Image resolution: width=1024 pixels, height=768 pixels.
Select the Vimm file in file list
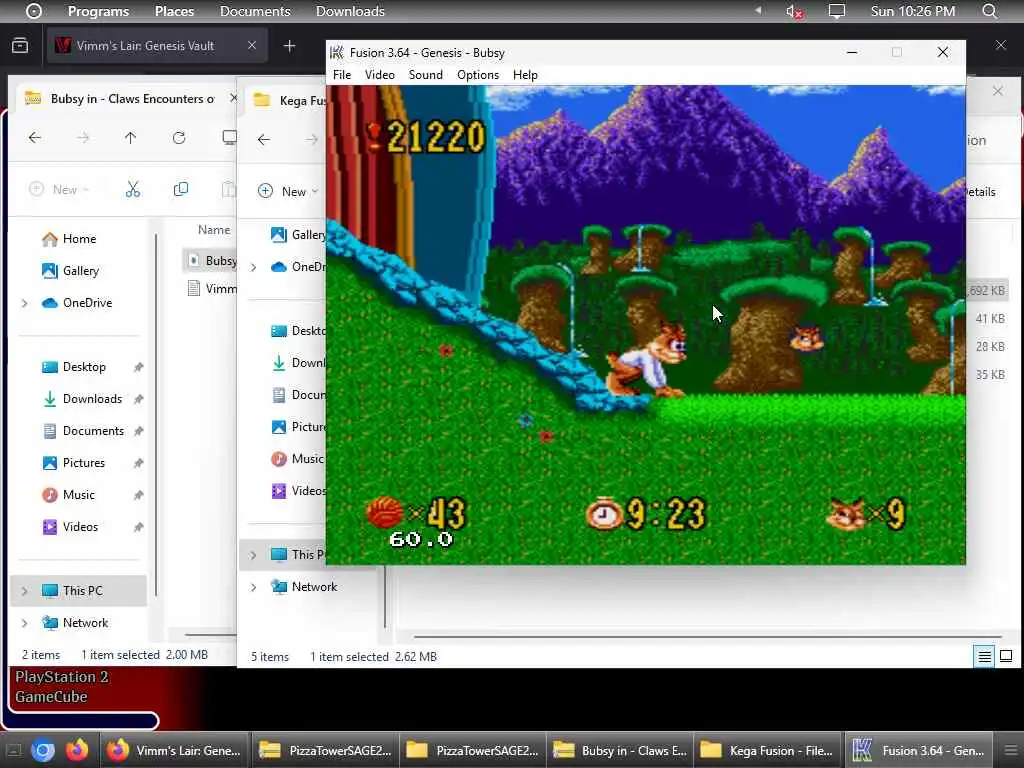pyautogui.click(x=210, y=289)
